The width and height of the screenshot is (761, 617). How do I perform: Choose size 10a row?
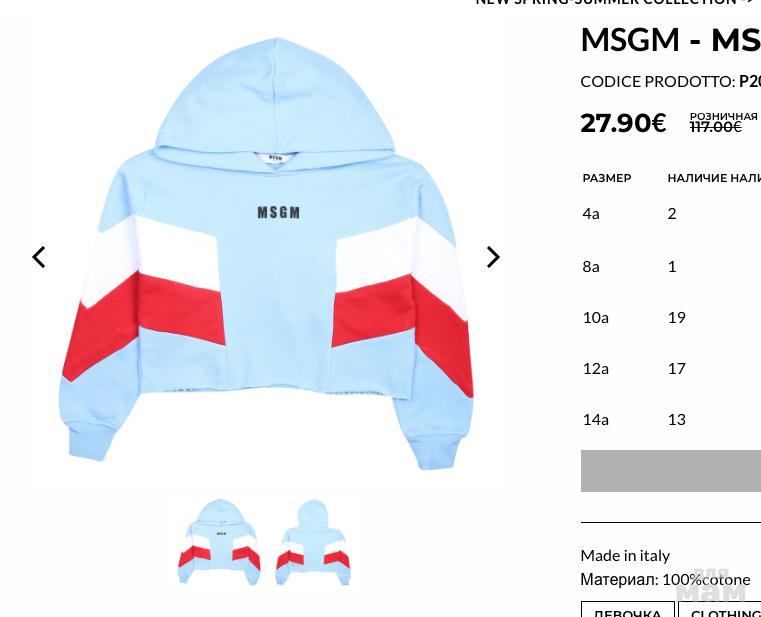point(671,317)
